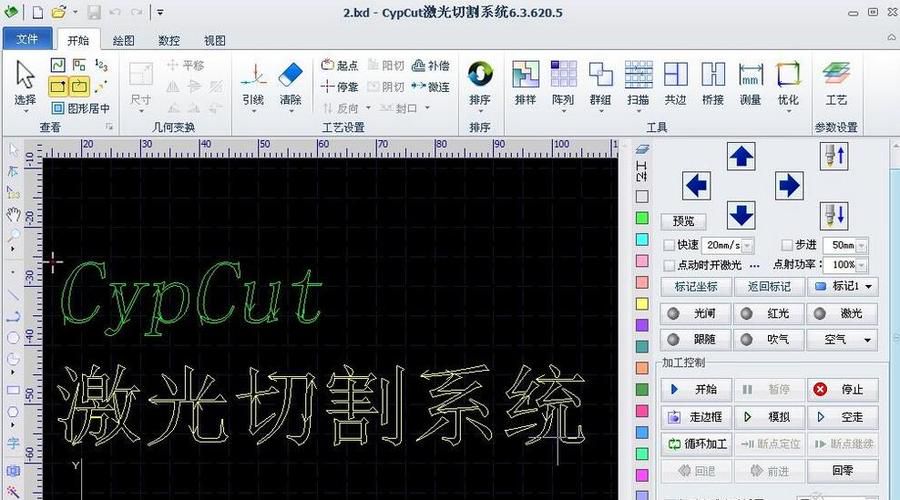
Task: Click the 预览 preview button
Action: [x=683, y=221]
